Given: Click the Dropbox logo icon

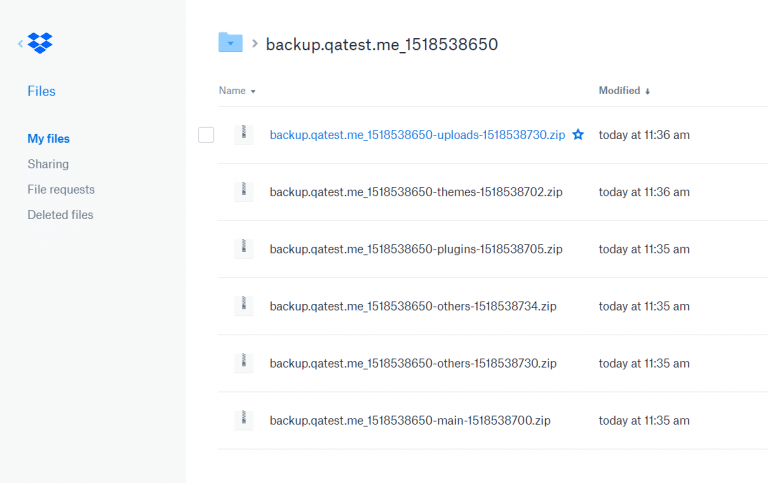Looking at the screenshot, I should click(40, 43).
